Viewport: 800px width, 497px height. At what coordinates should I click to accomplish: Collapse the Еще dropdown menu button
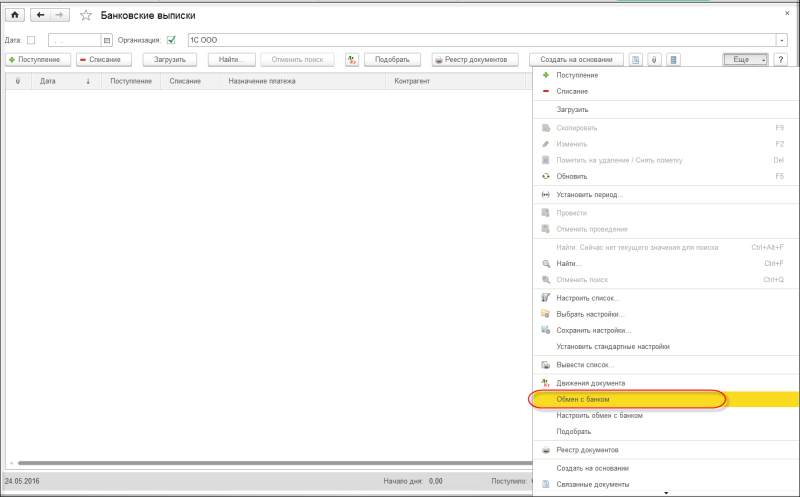click(x=745, y=60)
